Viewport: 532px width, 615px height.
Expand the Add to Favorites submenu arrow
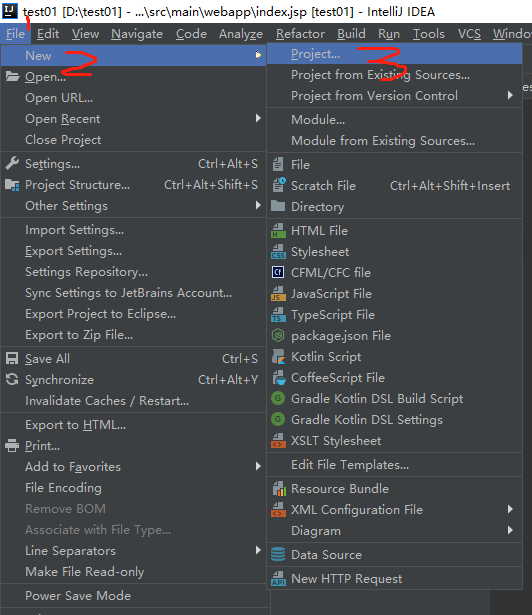pos(258,466)
